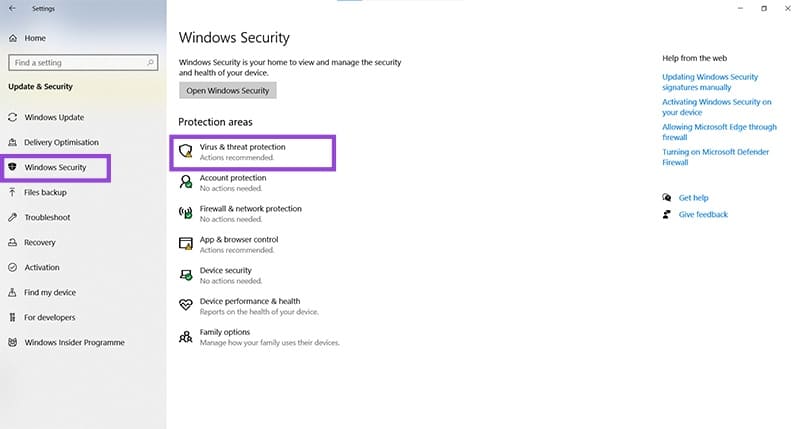Image resolution: width=800 pixels, height=429 pixels.
Task: Click the Get help link
Action: (693, 198)
